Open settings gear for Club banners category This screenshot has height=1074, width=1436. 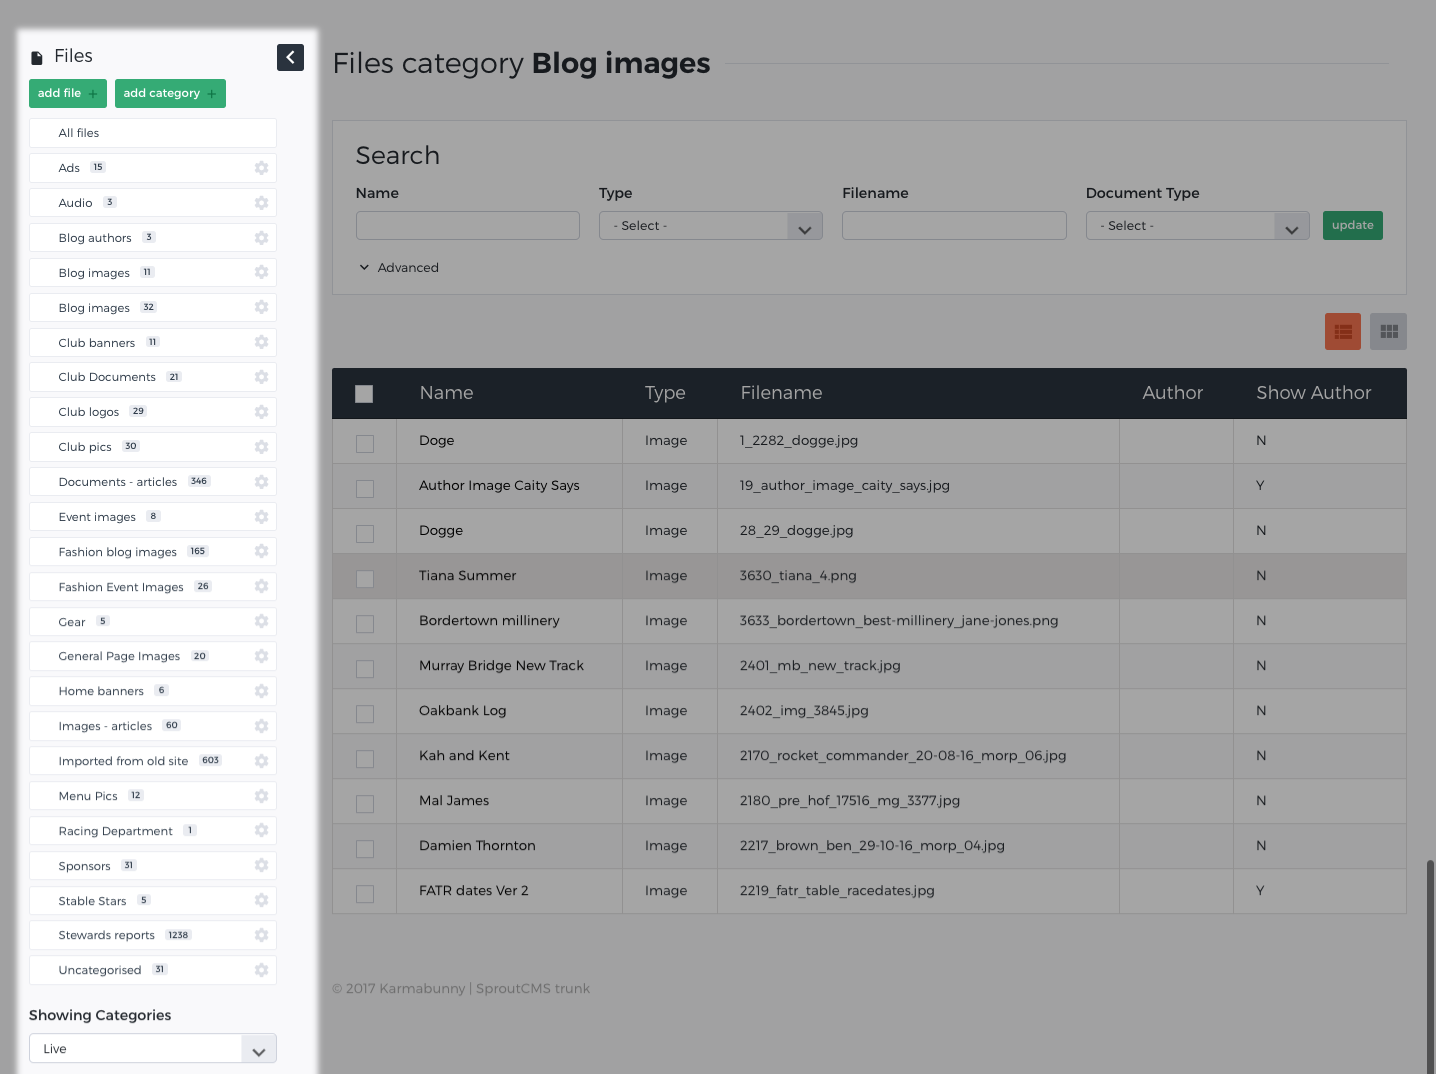click(261, 342)
